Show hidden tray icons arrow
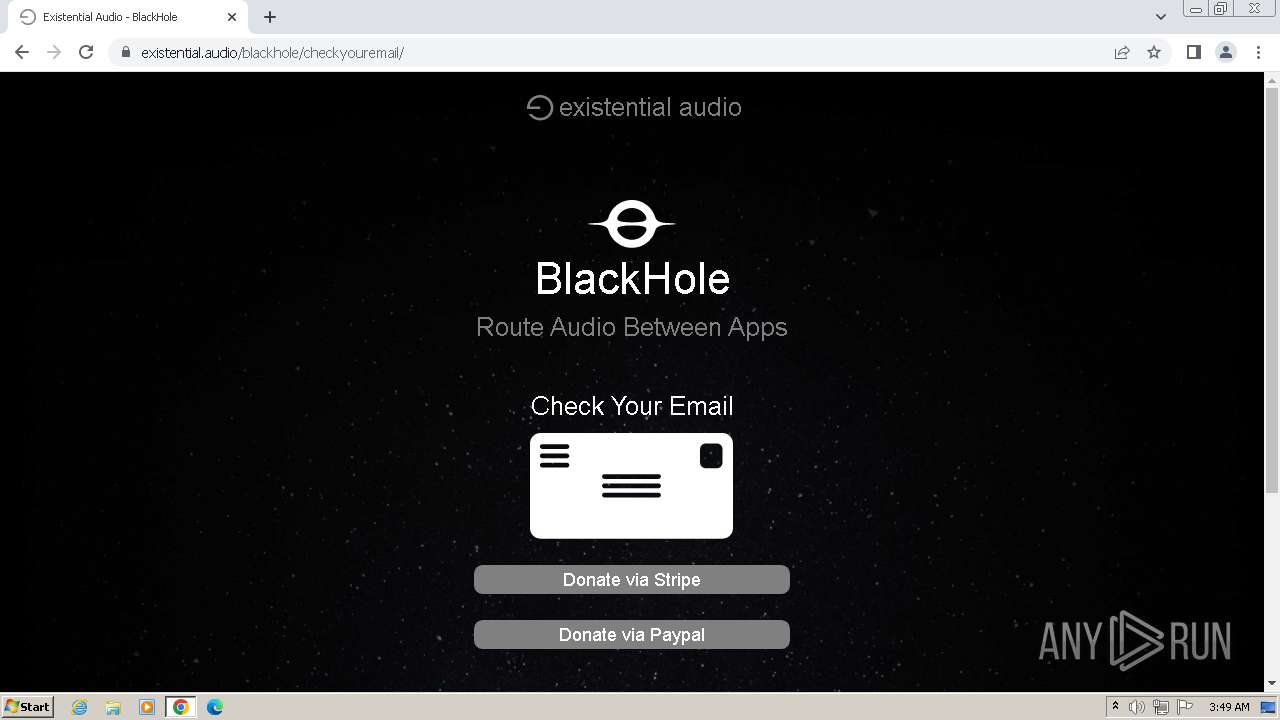The height and width of the screenshot is (720, 1280). point(1115,707)
